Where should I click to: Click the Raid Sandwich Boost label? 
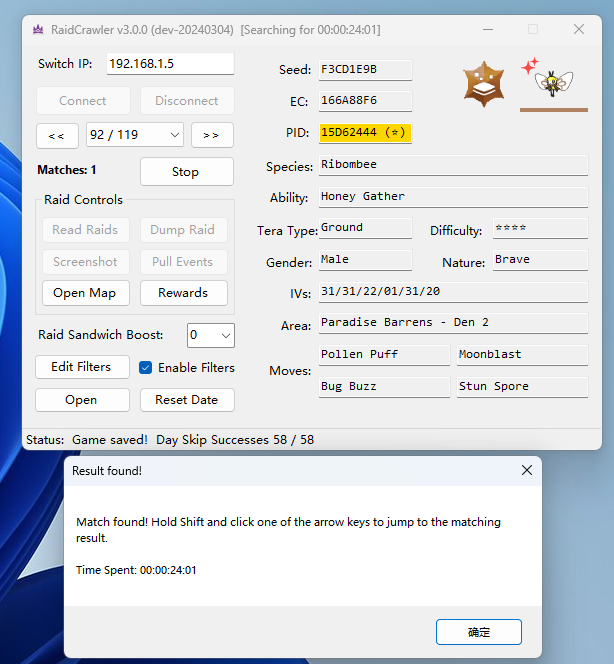(x=100, y=335)
